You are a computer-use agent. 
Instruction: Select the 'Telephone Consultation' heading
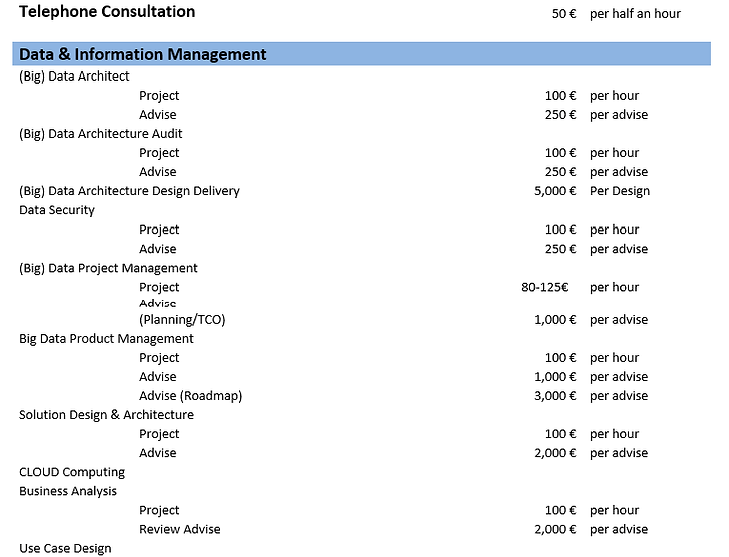(107, 12)
